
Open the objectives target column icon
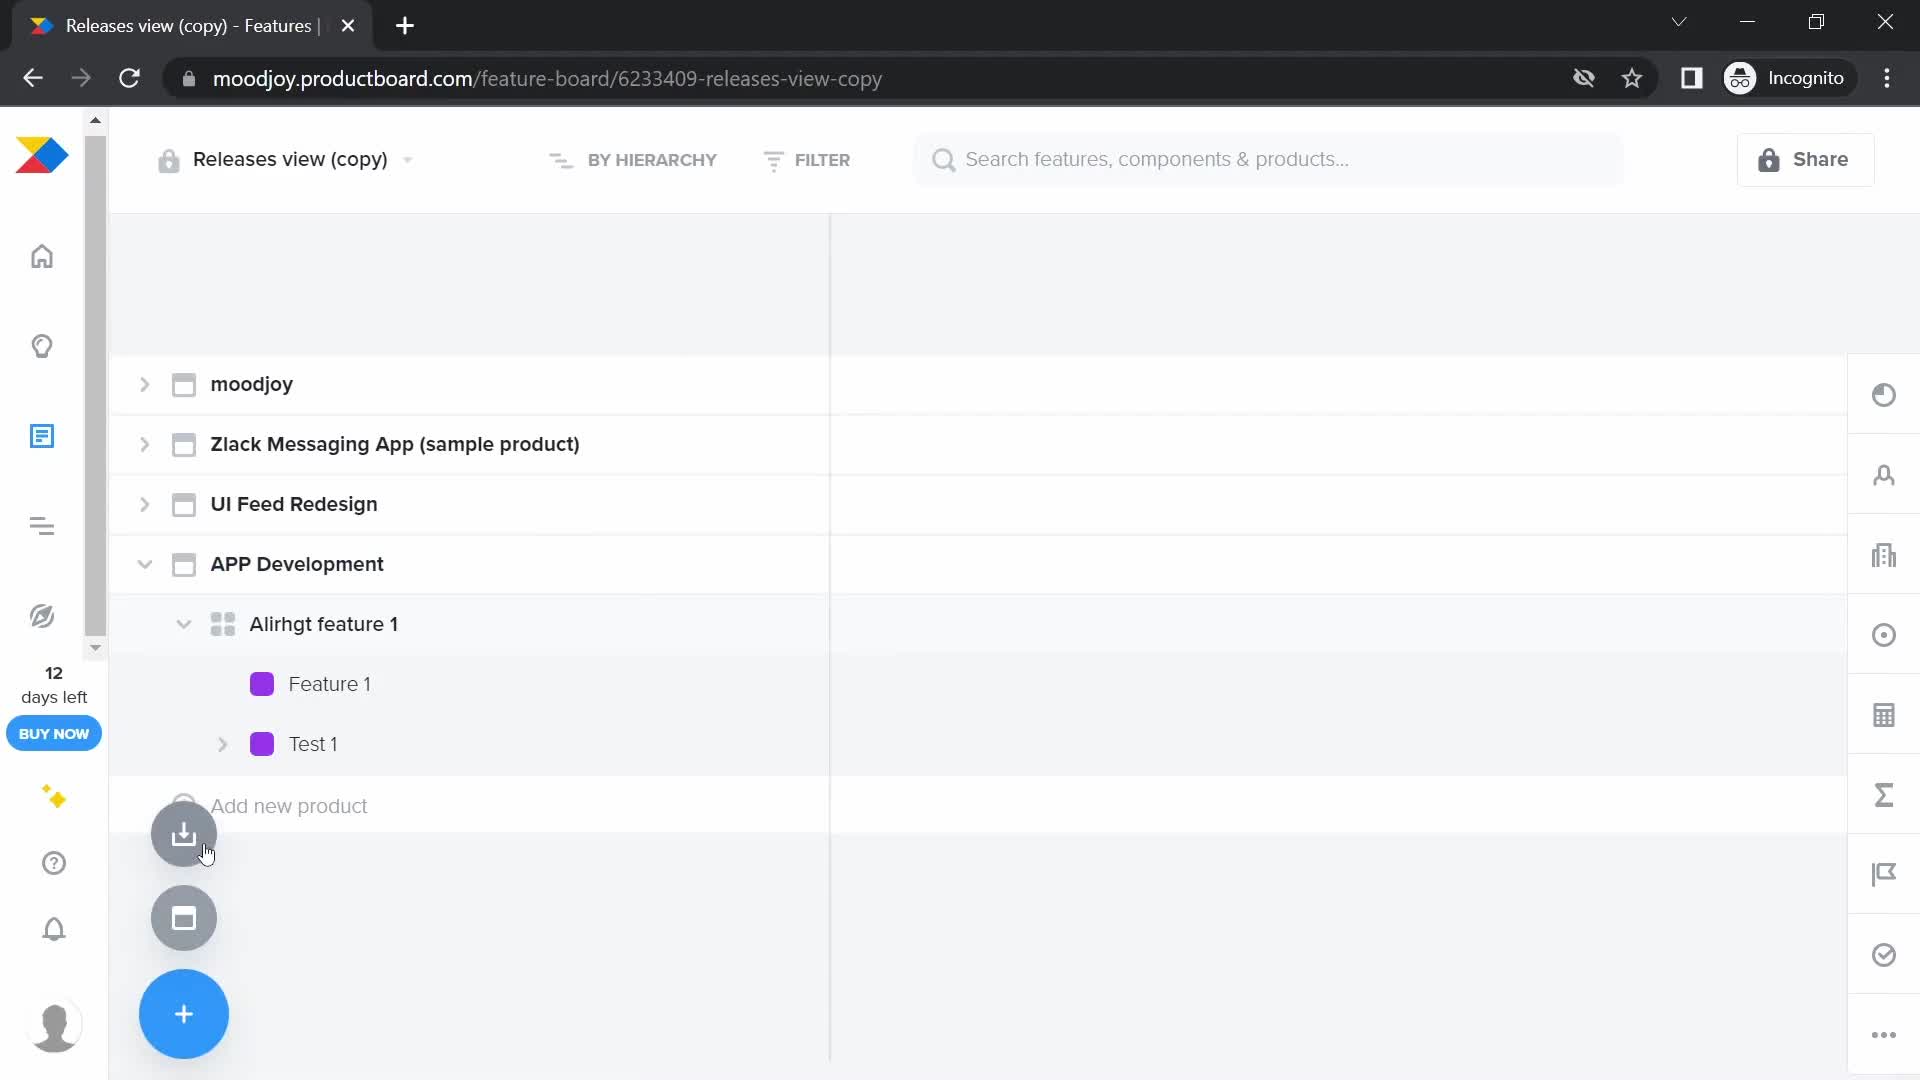point(1884,635)
